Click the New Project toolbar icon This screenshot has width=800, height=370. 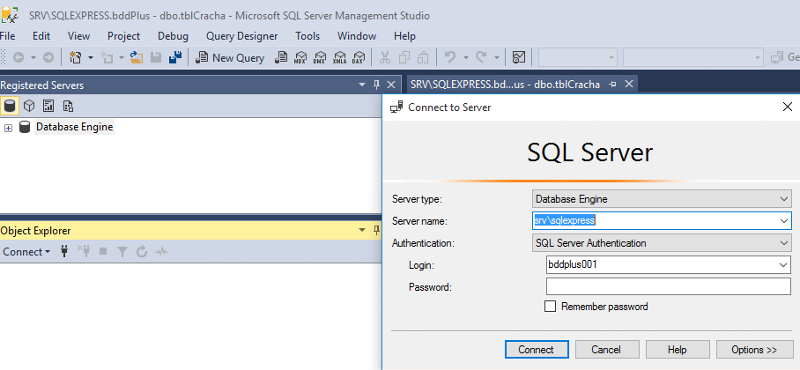tap(76, 58)
